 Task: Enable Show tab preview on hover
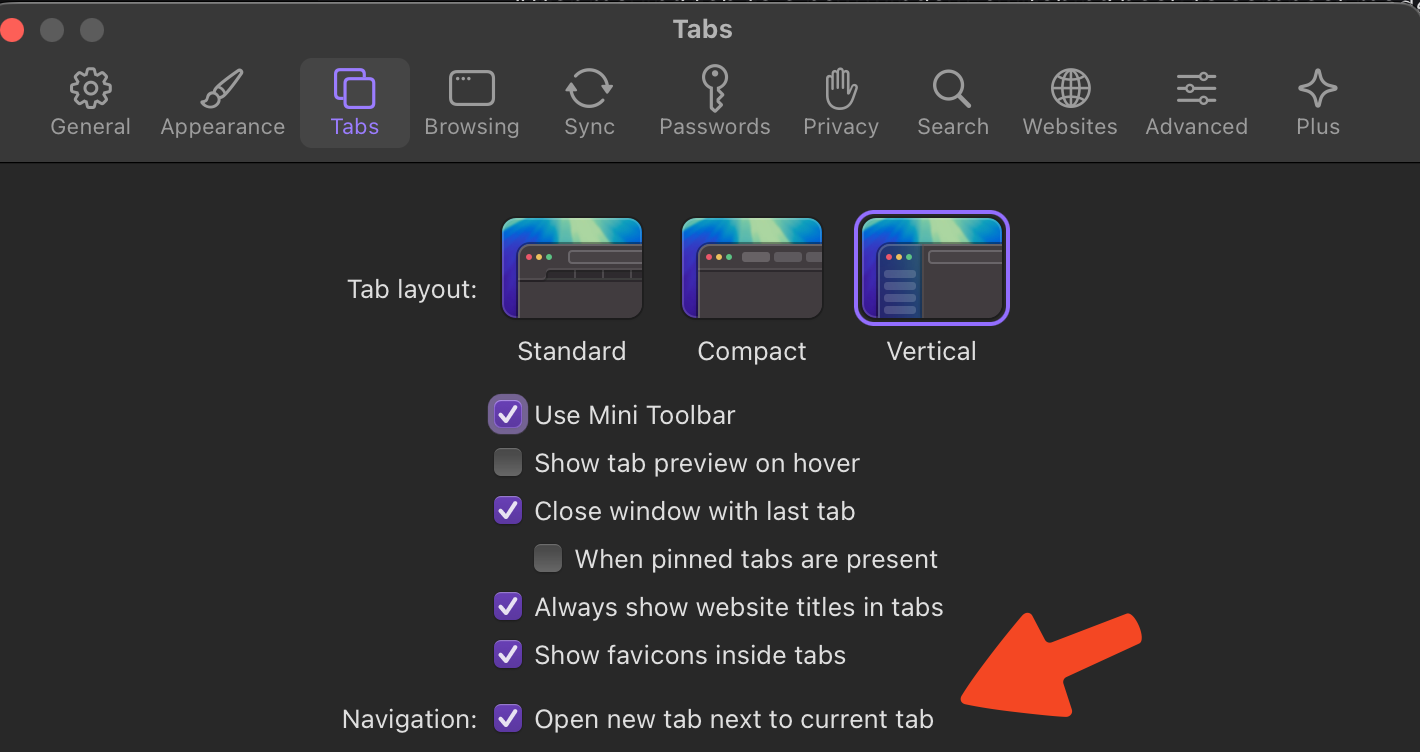point(508,463)
